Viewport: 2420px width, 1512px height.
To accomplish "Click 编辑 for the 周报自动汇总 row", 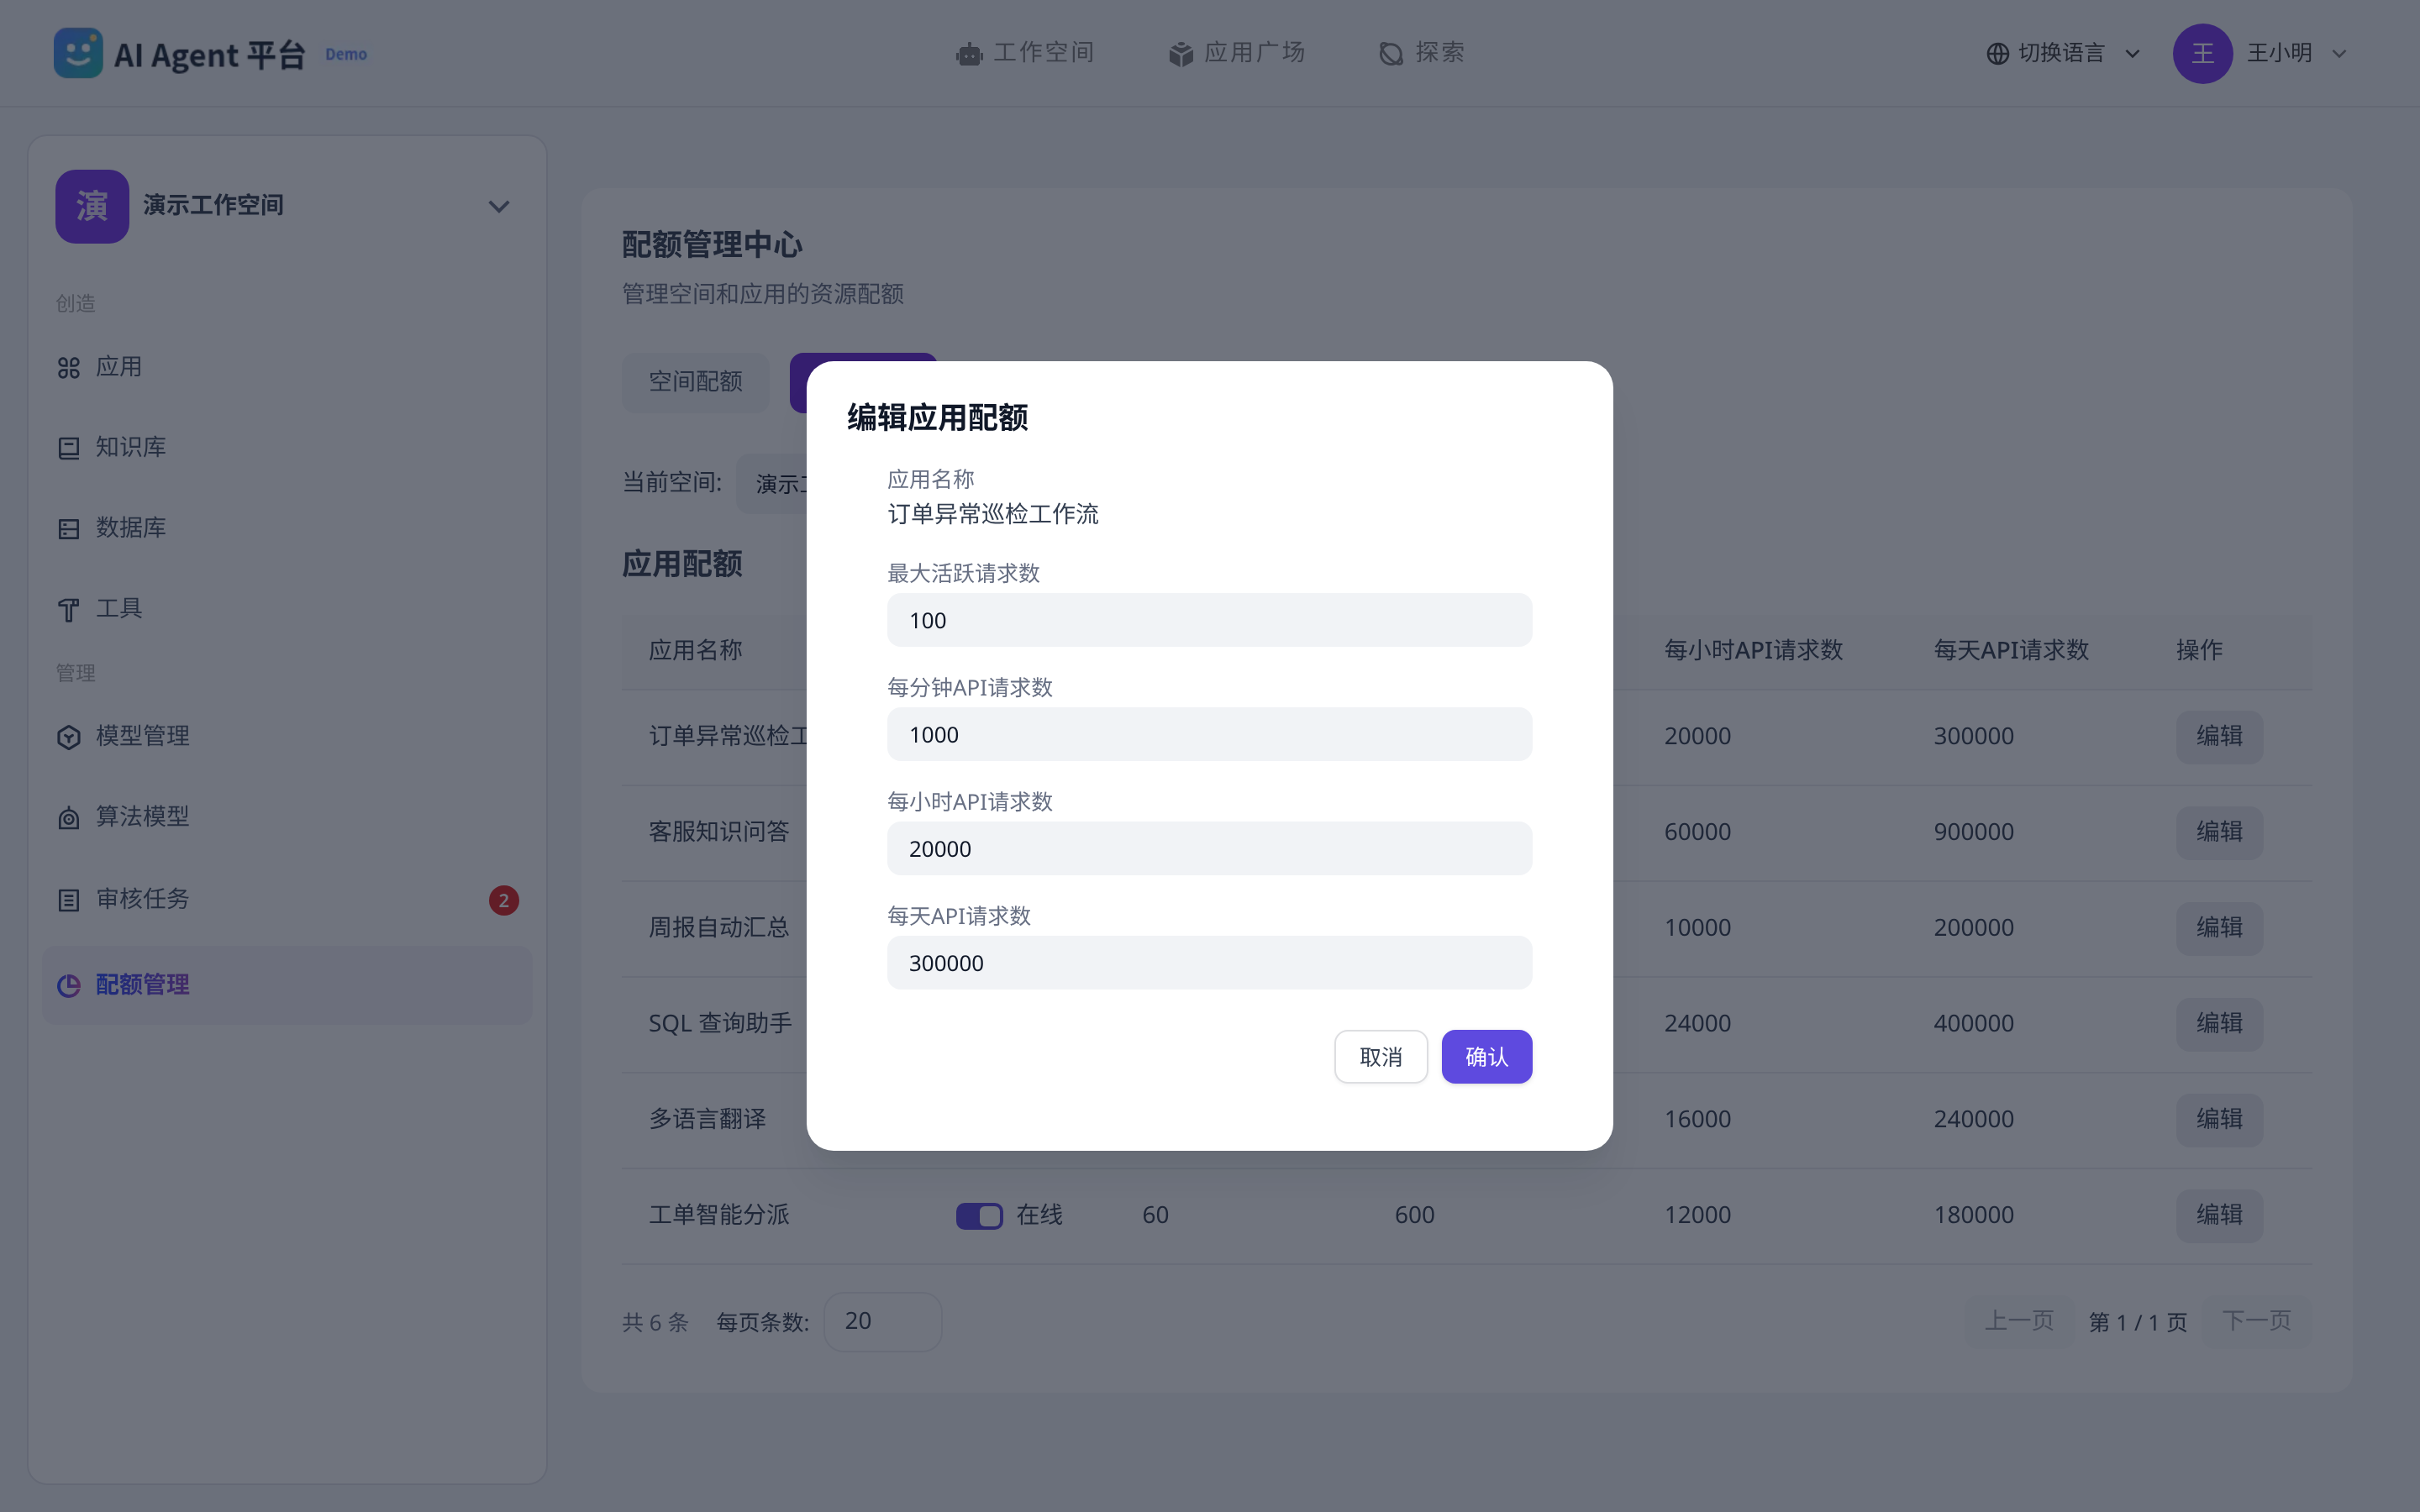I will (2219, 927).
